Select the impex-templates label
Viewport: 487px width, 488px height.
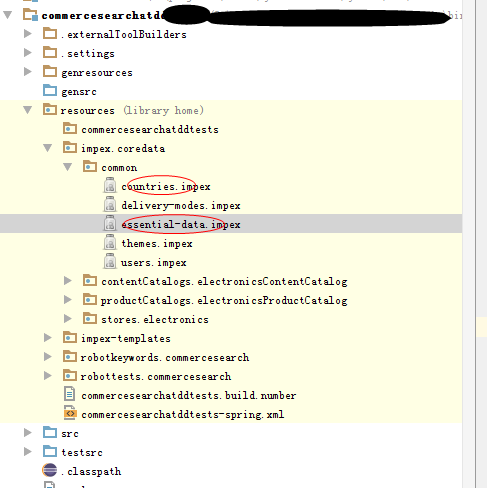pyautogui.click(x=126, y=338)
